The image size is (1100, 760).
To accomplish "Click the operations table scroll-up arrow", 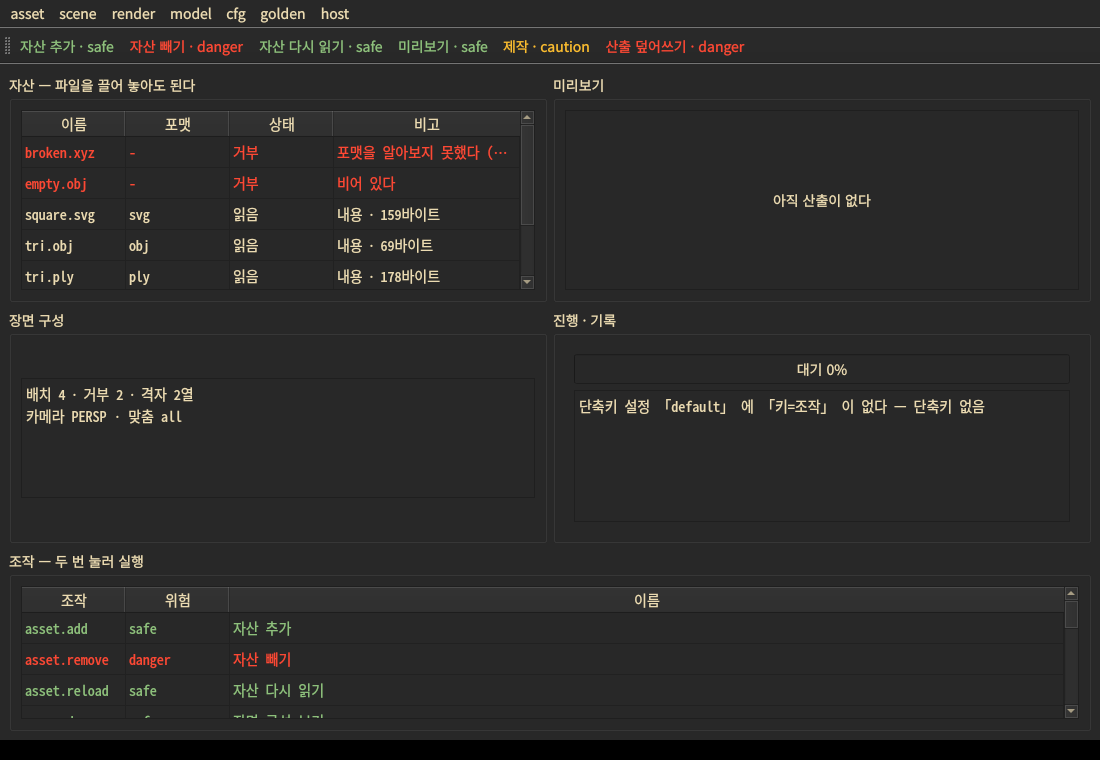I will (x=1071, y=594).
